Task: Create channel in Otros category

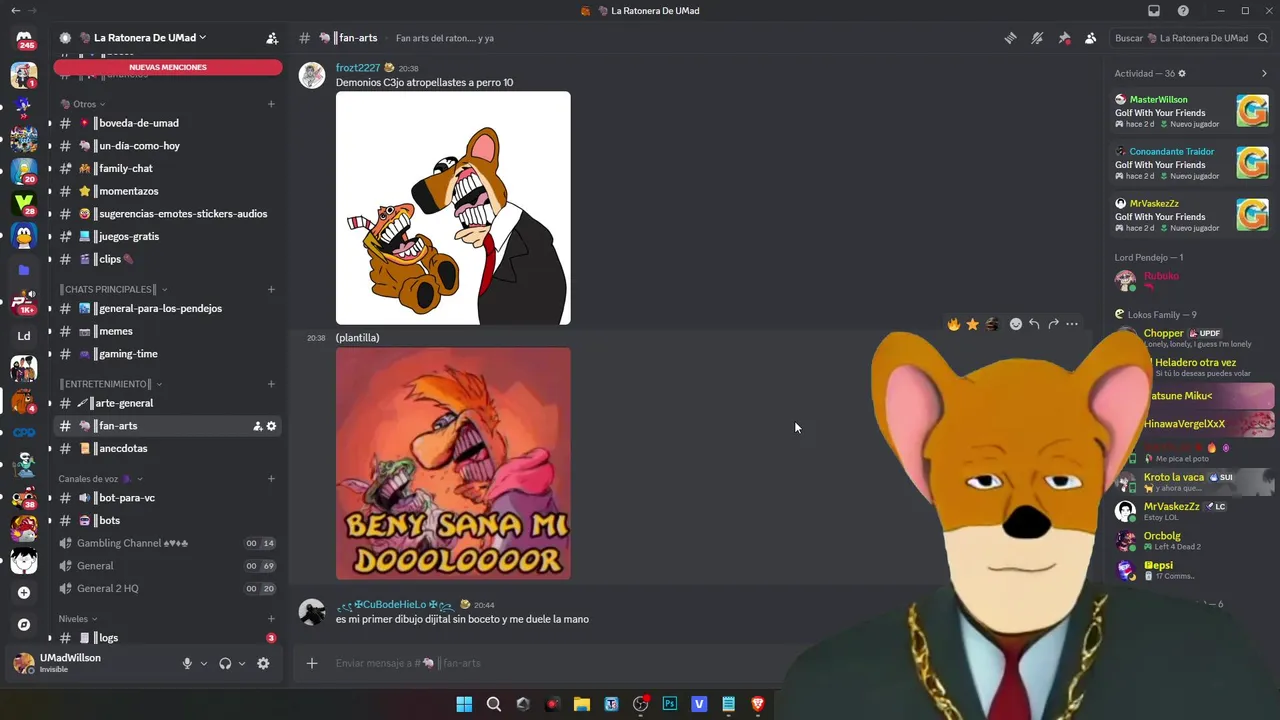Action: 271,104
